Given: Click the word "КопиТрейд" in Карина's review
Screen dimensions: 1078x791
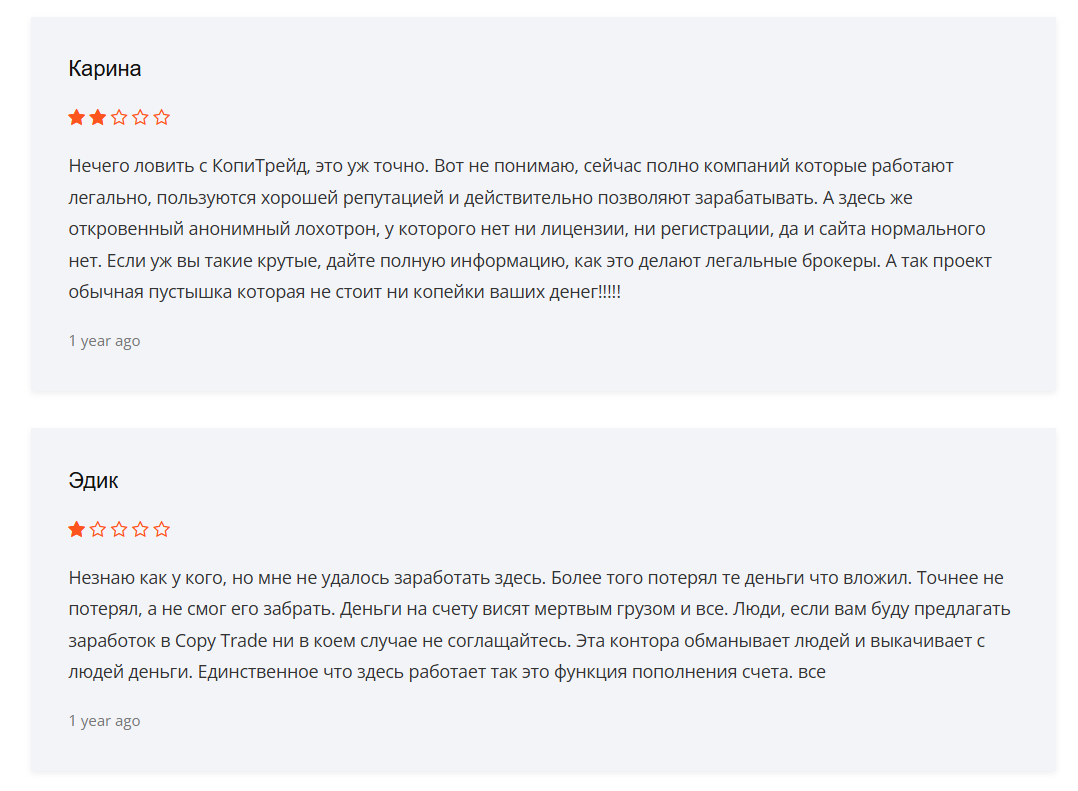Looking at the screenshot, I should click(260, 165).
